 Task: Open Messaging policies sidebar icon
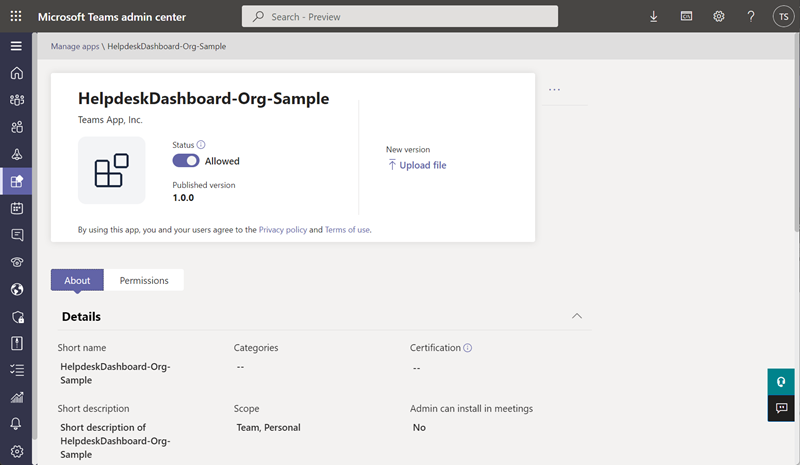(16, 235)
